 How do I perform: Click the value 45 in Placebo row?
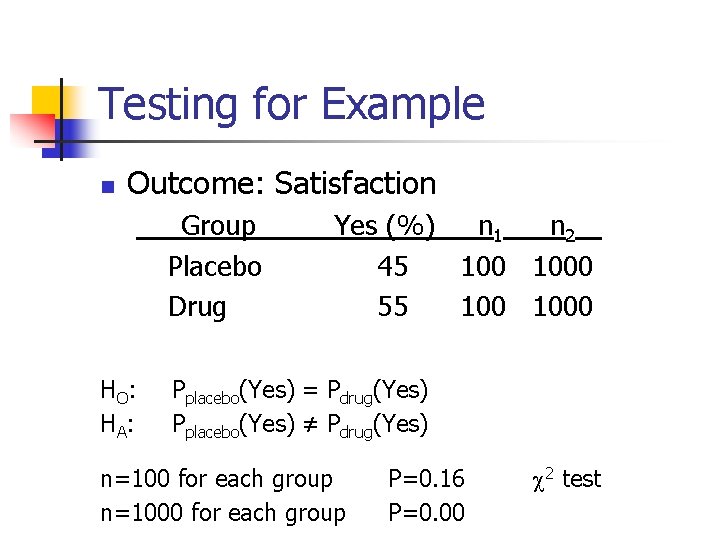click(x=393, y=267)
